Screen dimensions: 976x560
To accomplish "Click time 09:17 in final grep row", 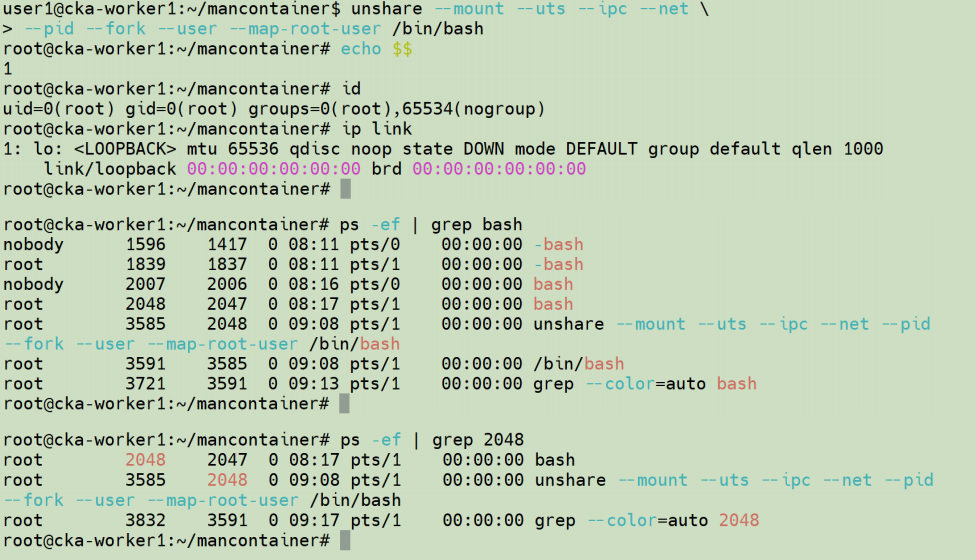I will (x=315, y=520).
